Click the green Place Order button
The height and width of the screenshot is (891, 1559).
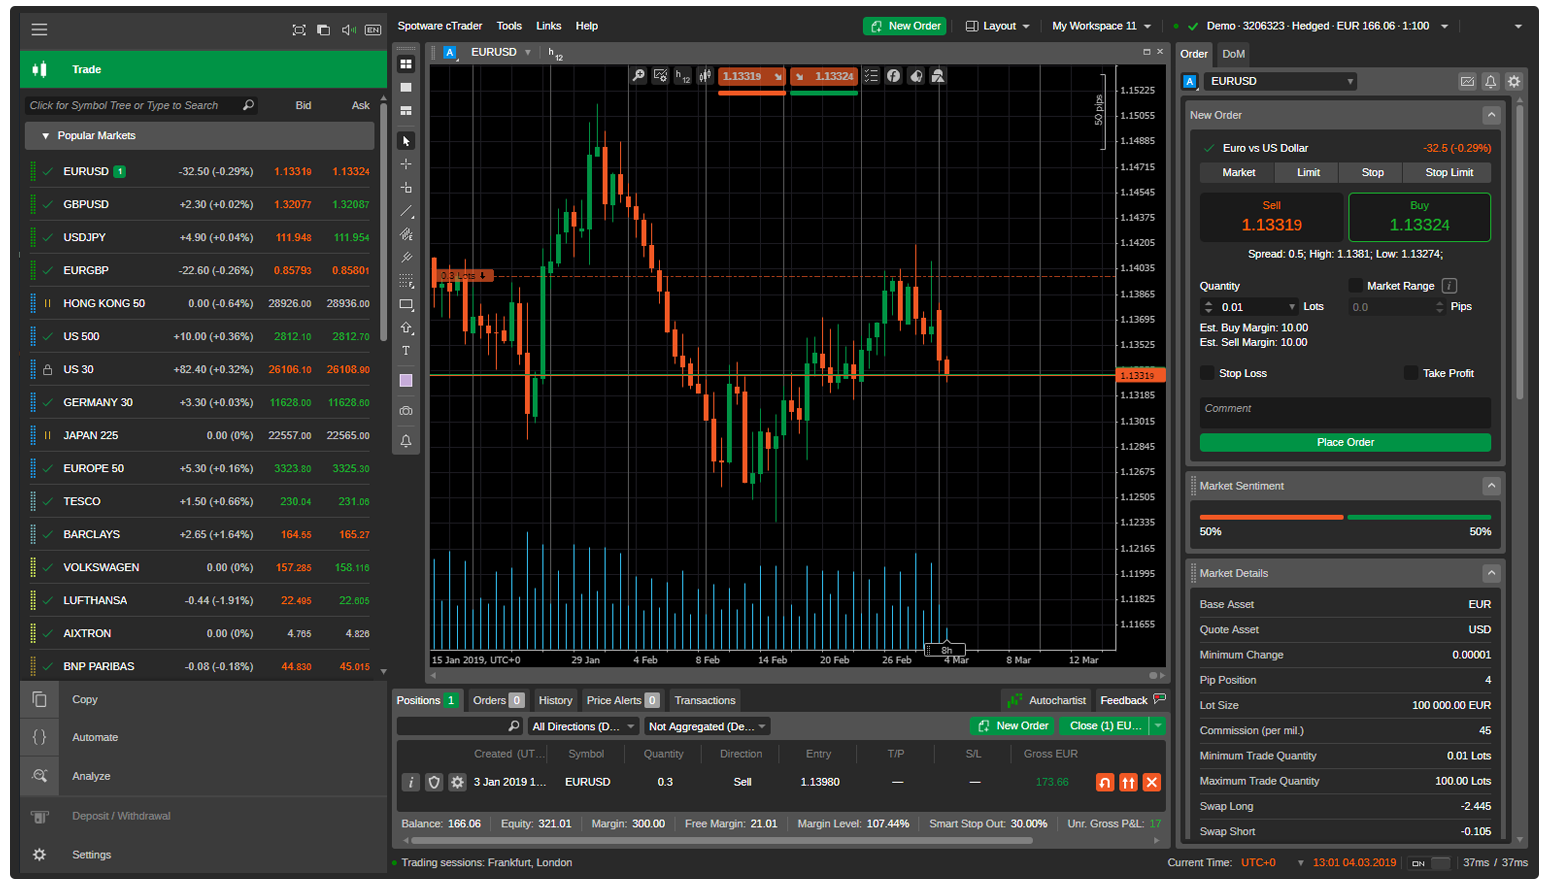[1345, 442]
